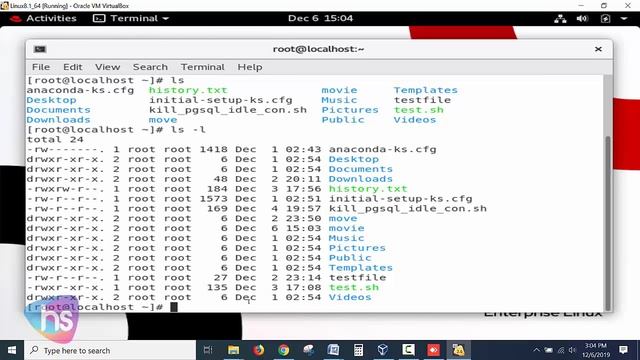Open the Edit menu
This screenshot has width=640, height=360.
point(73,67)
